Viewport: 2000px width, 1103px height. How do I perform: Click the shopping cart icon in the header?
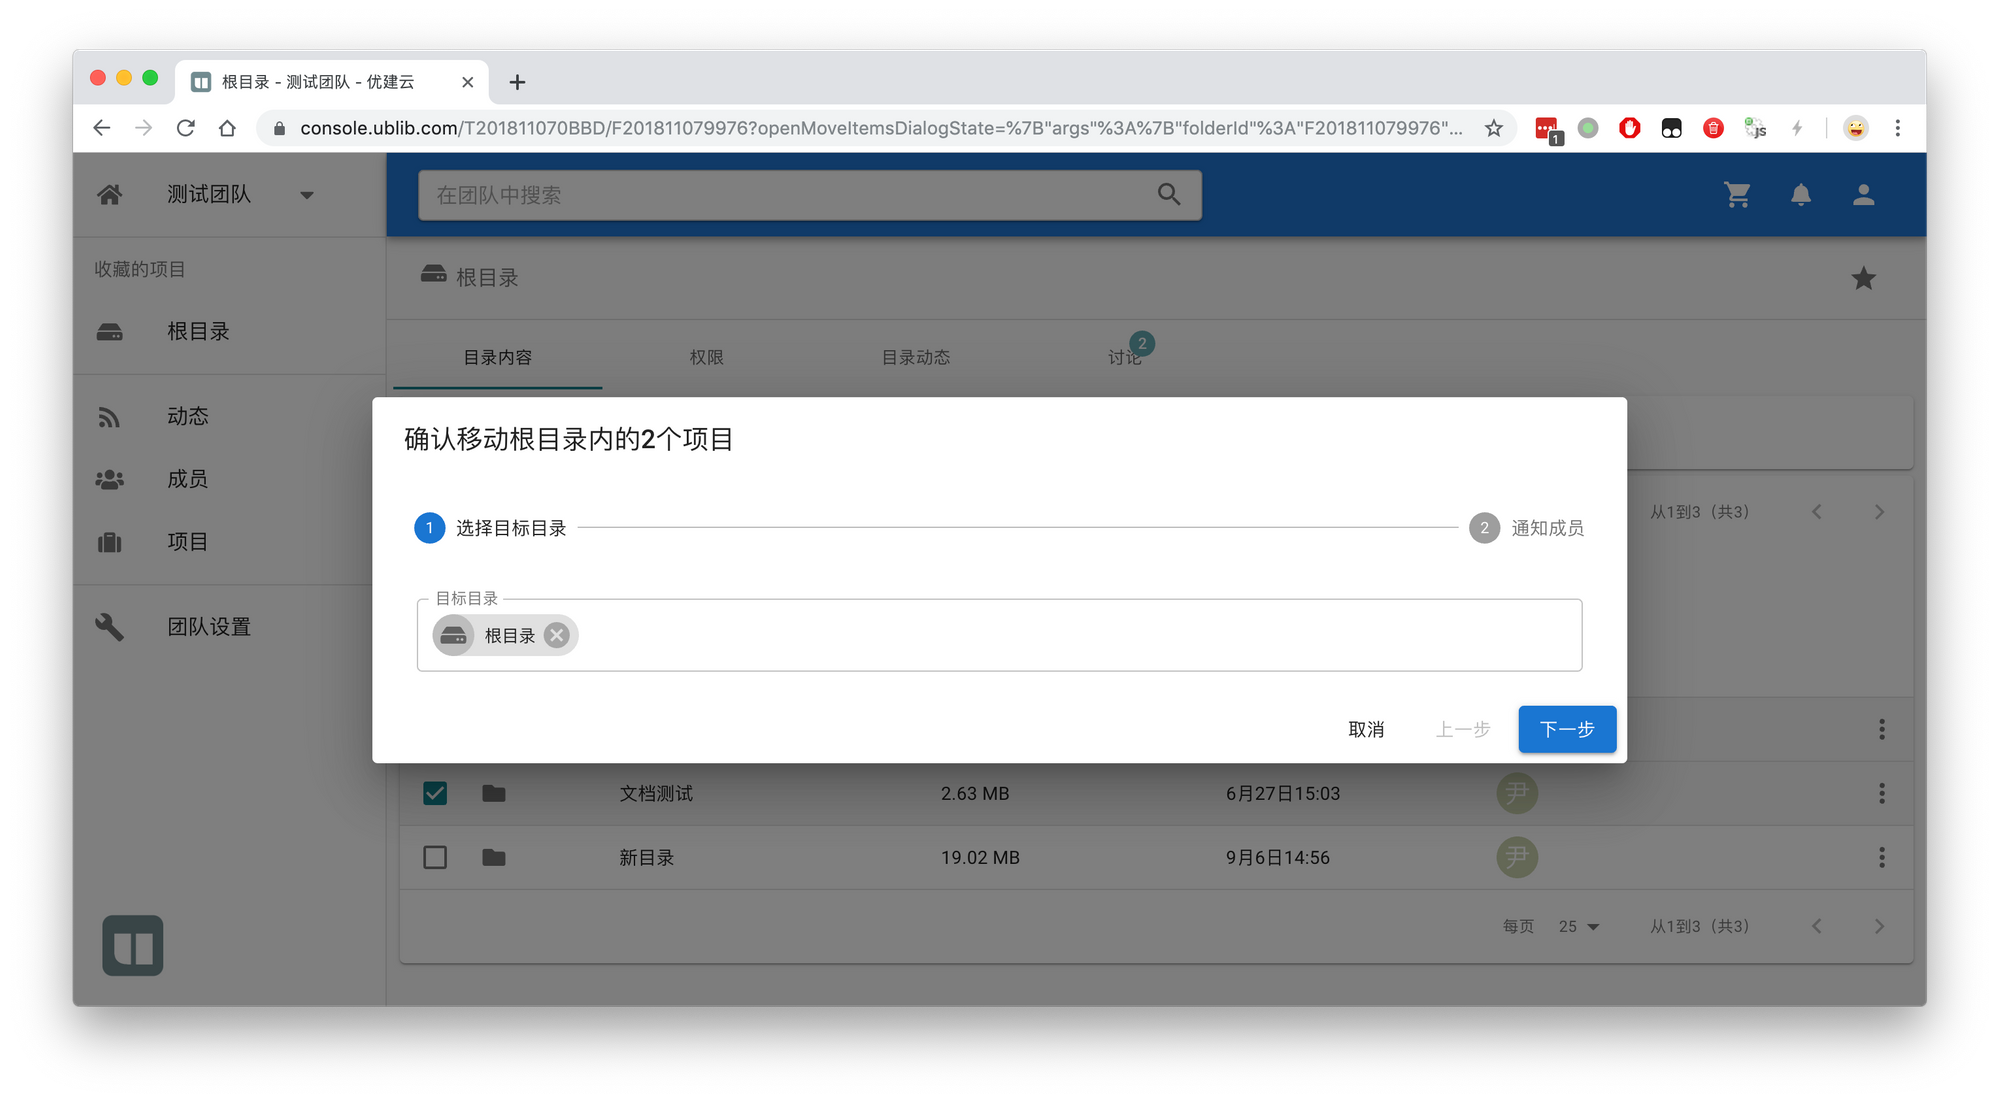click(x=1737, y=195)
